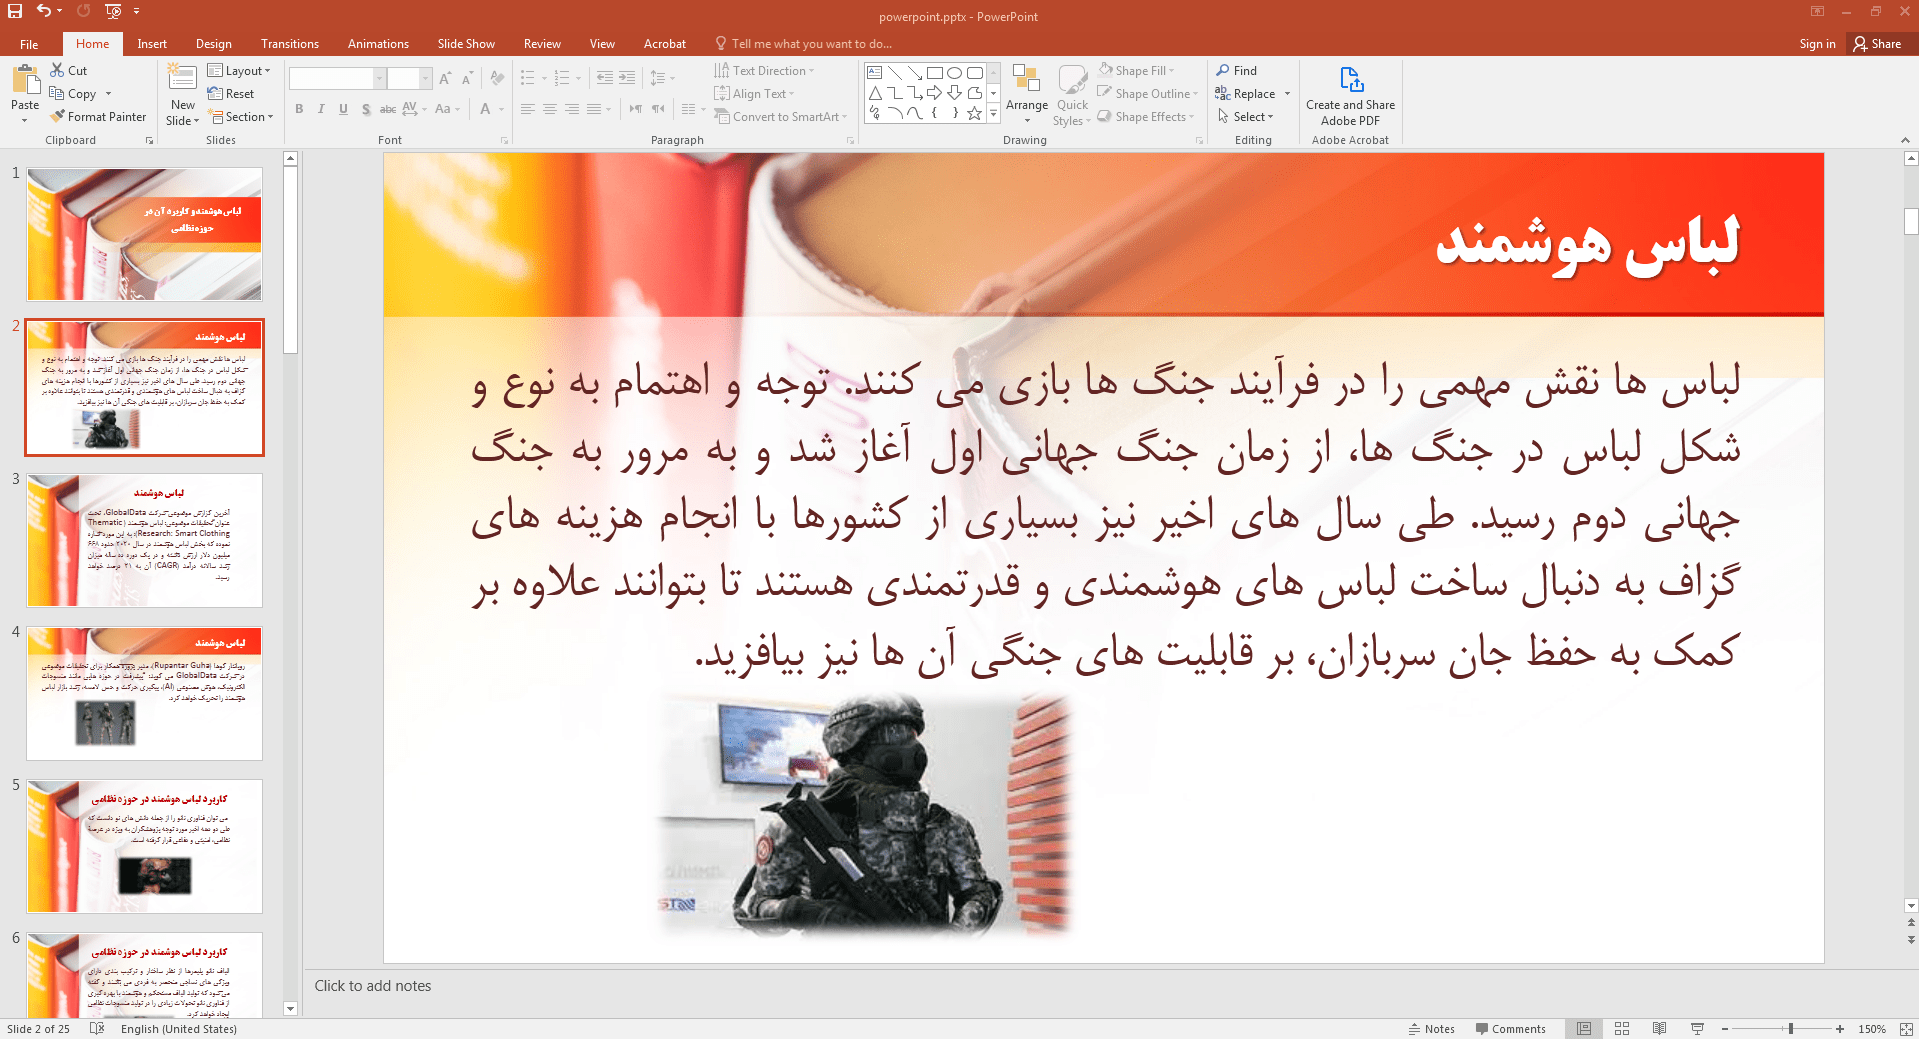Adjust the zoom slider handle
The image size is (1919, 1039).
1791,1029
